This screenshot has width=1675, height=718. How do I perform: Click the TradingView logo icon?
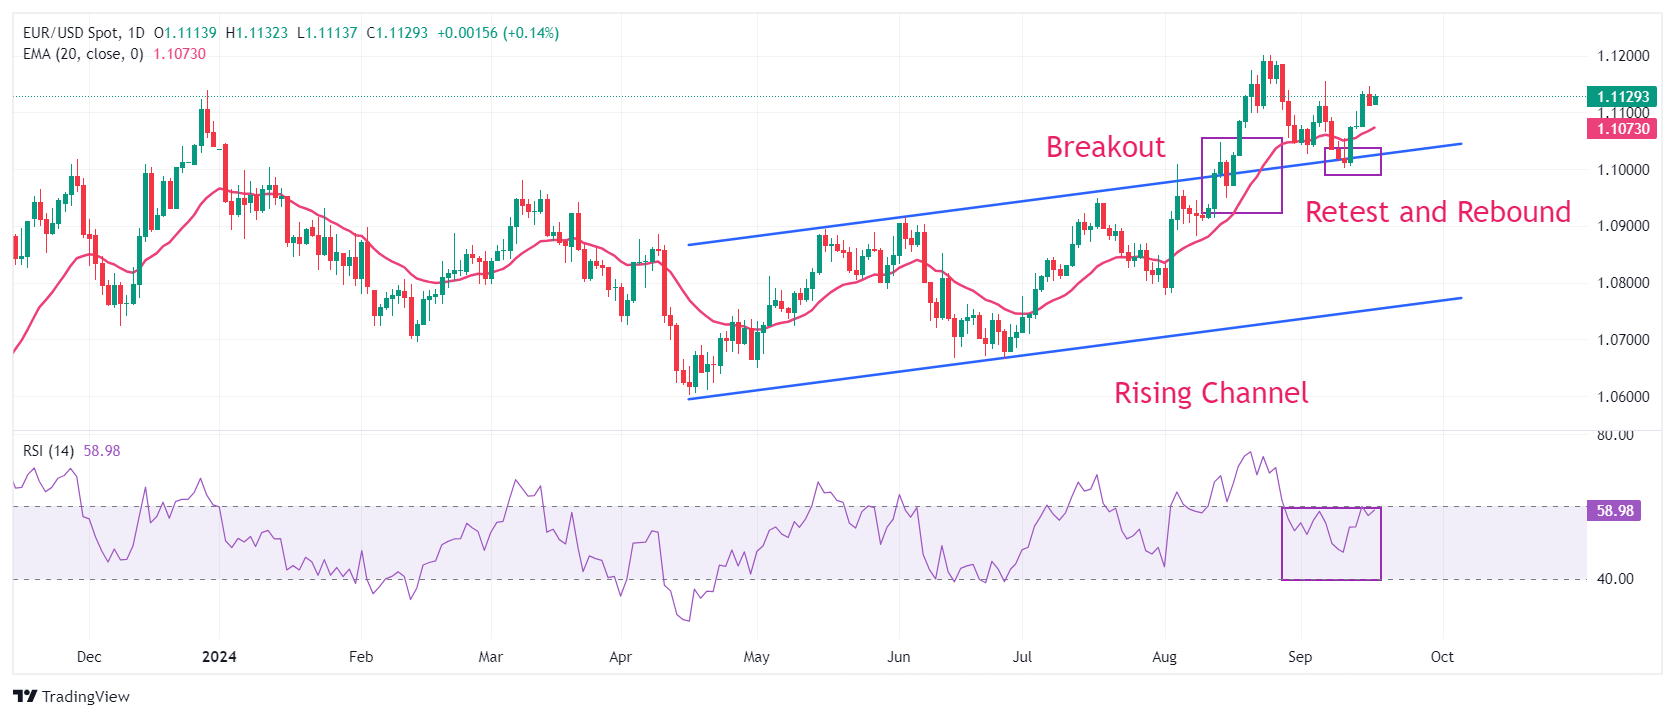click(25, 696)
